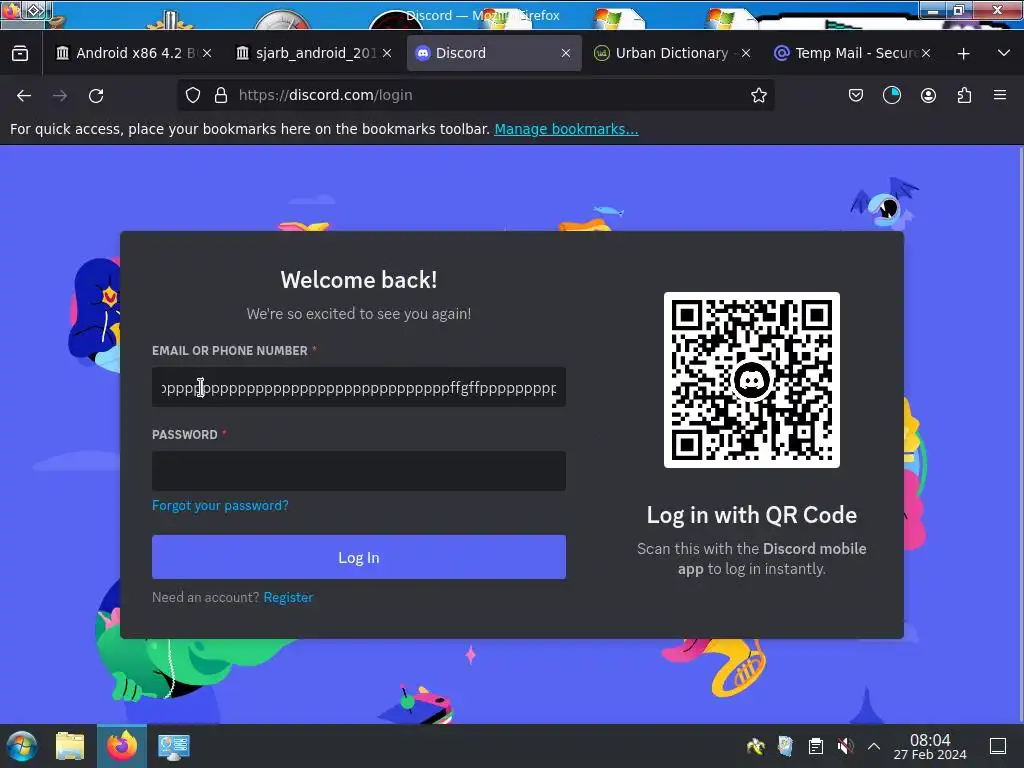Close the sjarb_android tab

(x=387, y=53)
